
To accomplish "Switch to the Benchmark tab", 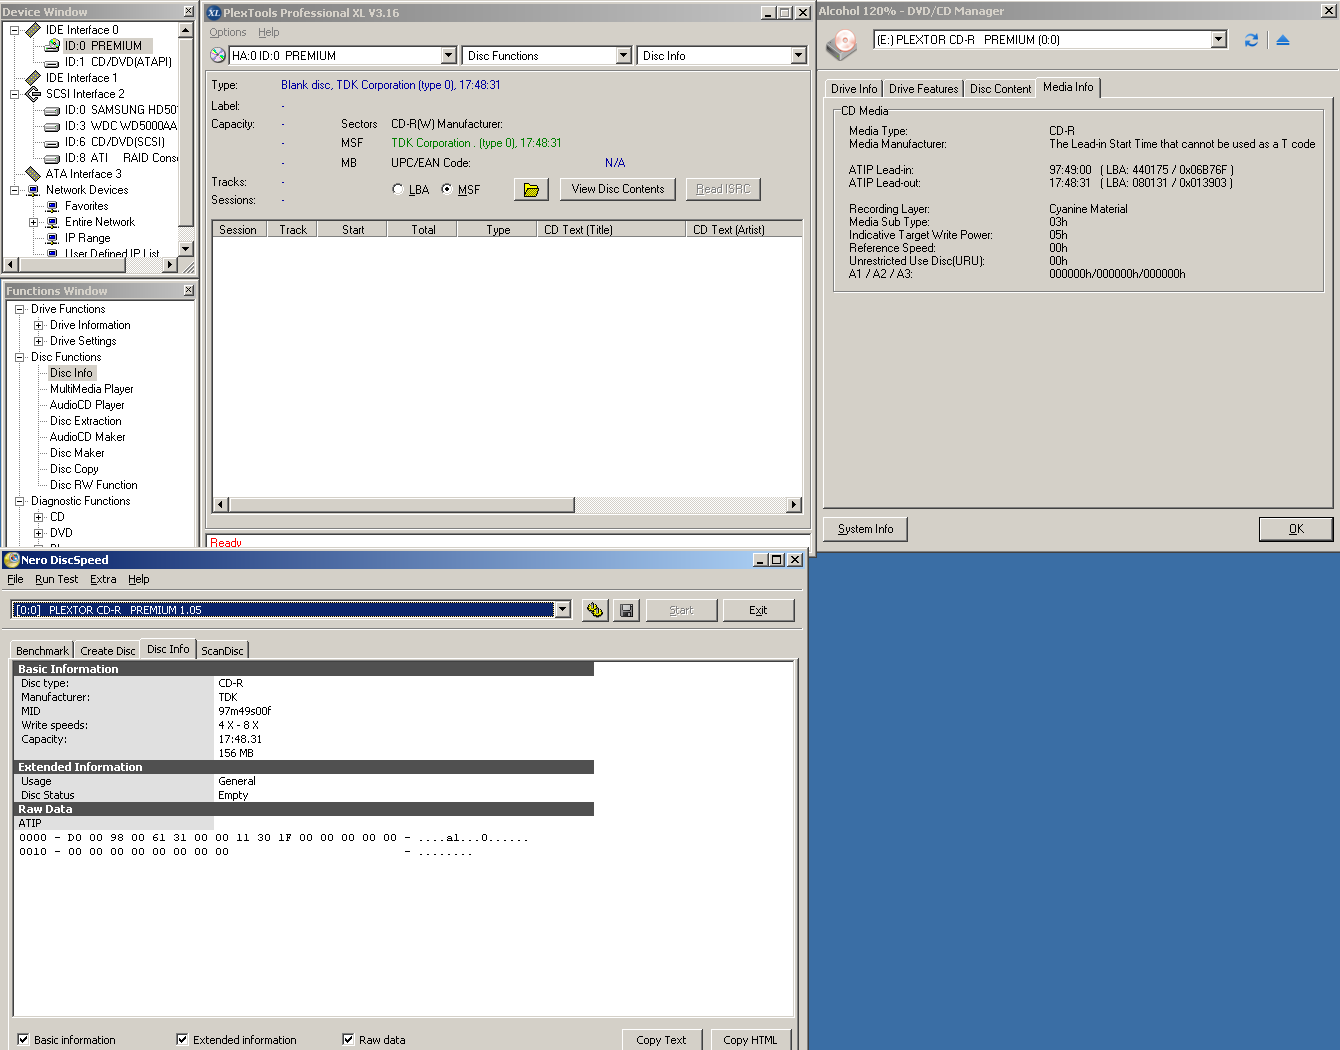I will click(42, 650).
